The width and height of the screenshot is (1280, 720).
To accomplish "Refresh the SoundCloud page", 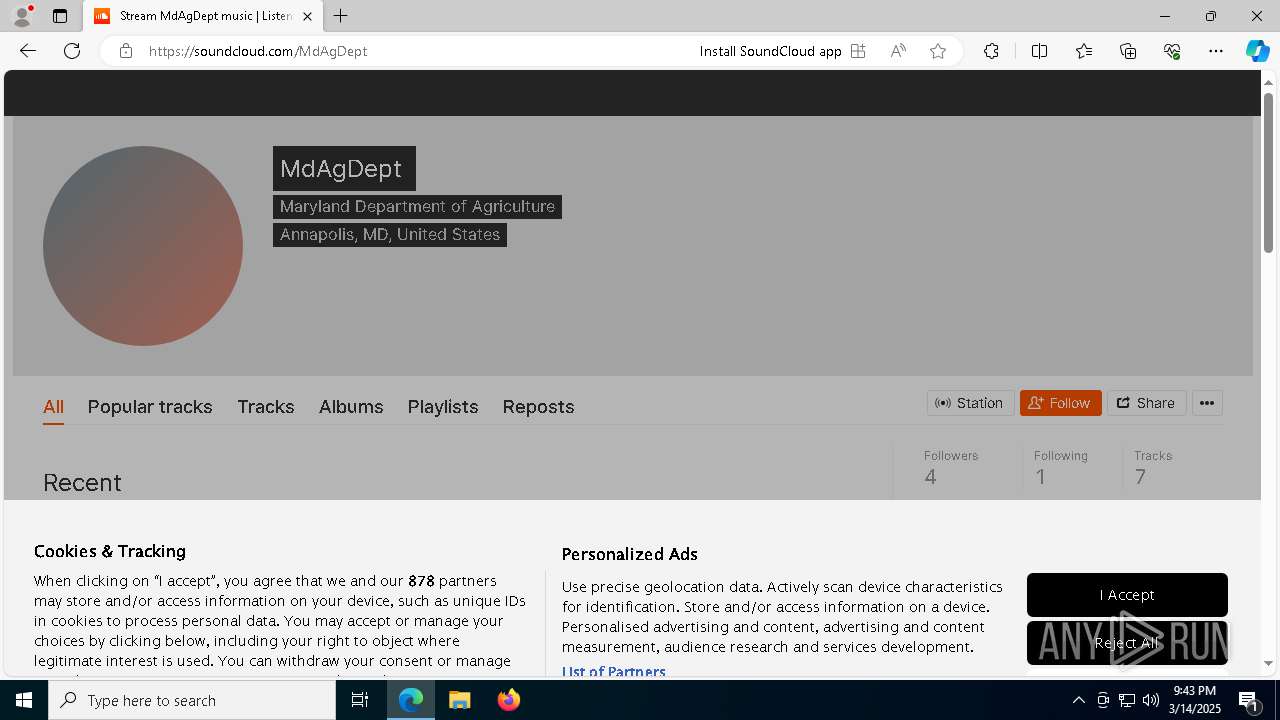I will (x=72, y=51).
